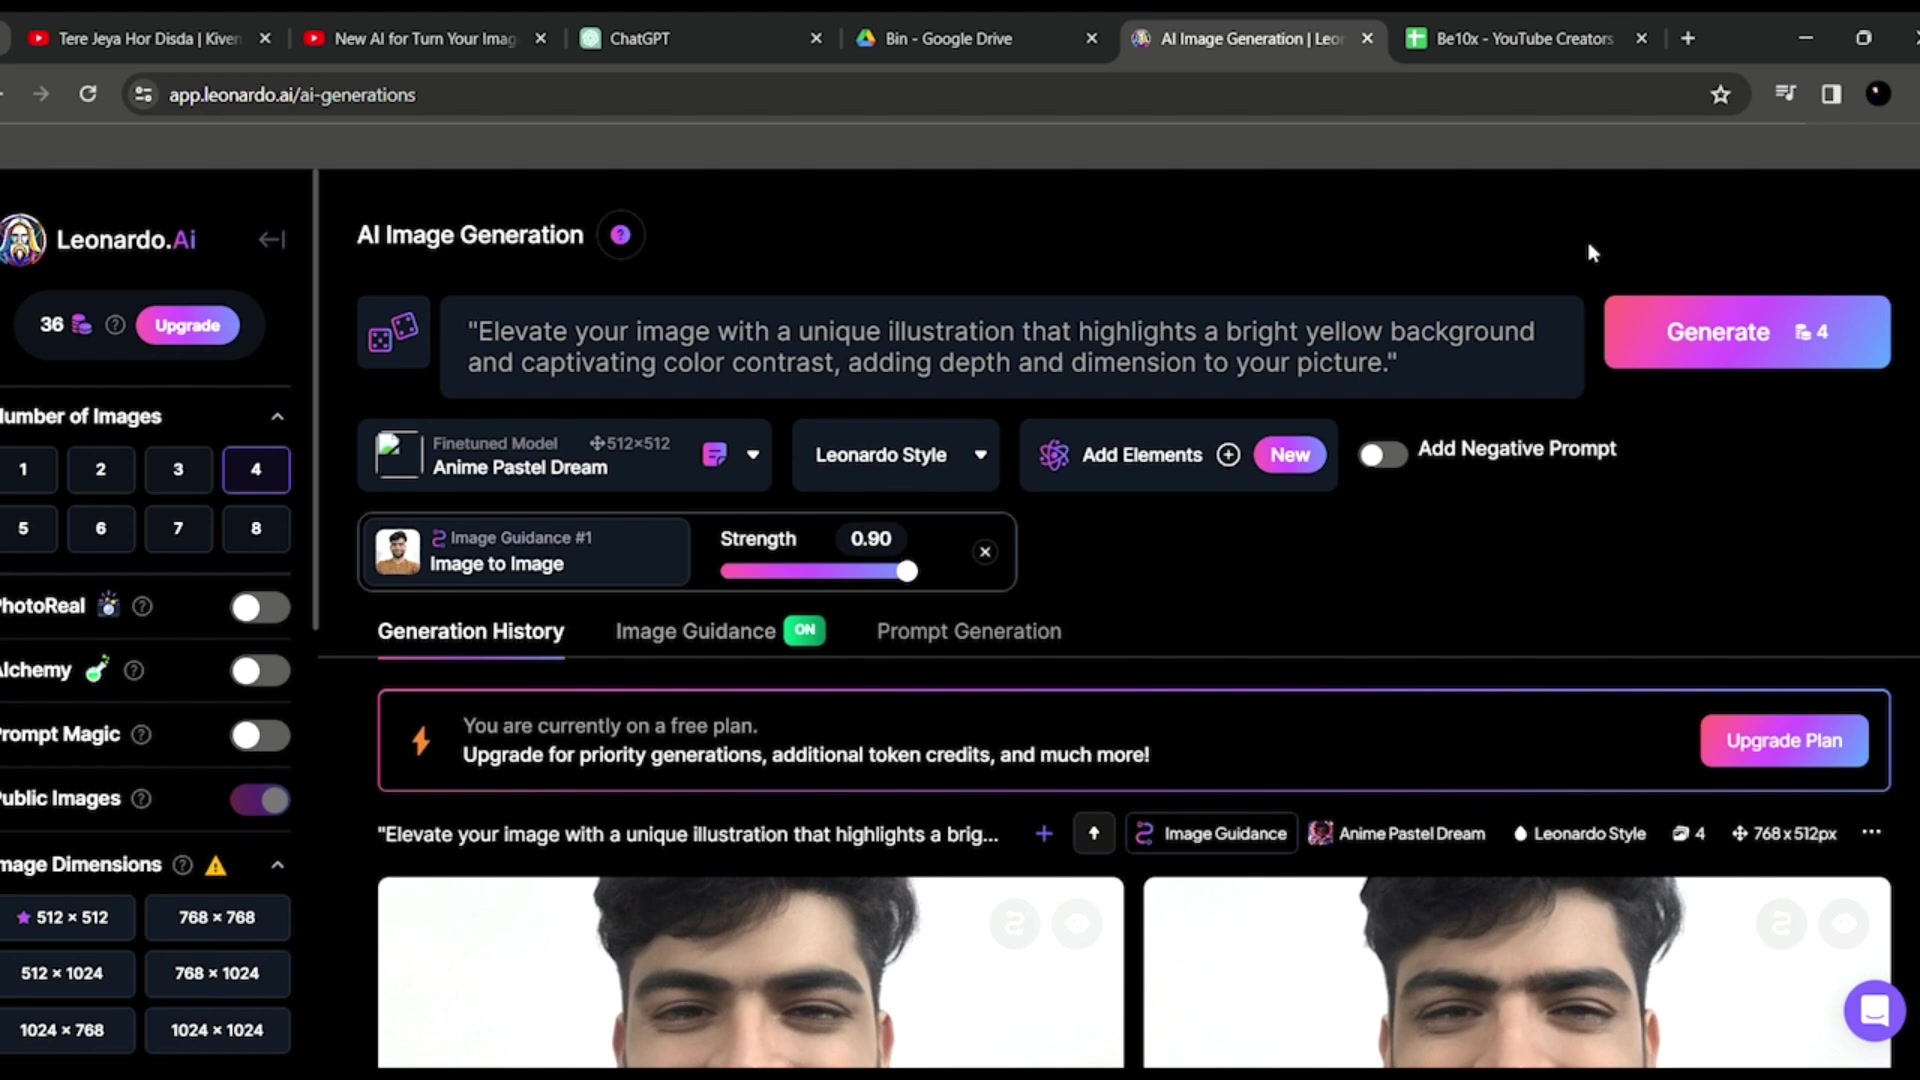Click the token info question mark icon
This screenshot has width=1920, height=1080.
(x=115, y=325)
